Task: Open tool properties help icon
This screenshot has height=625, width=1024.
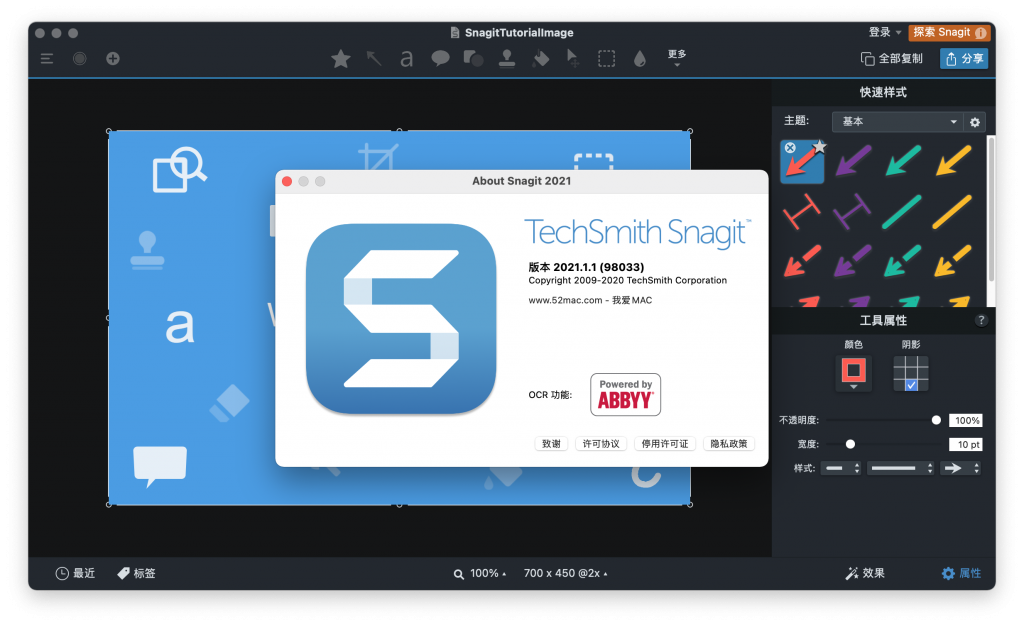Action: coord(981,320)
